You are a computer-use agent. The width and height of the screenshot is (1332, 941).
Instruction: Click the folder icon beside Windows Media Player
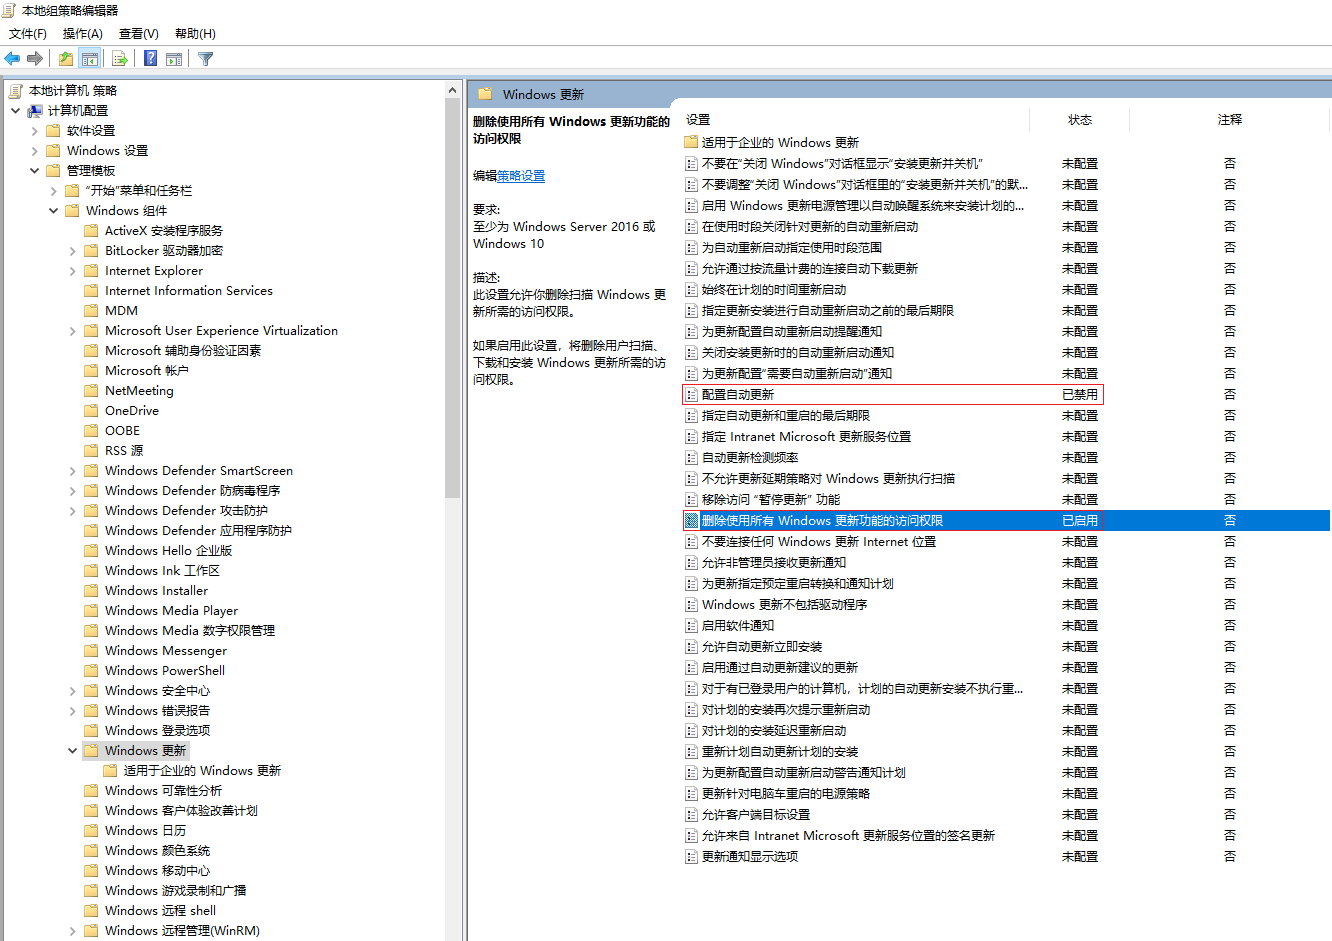[92, 611]
